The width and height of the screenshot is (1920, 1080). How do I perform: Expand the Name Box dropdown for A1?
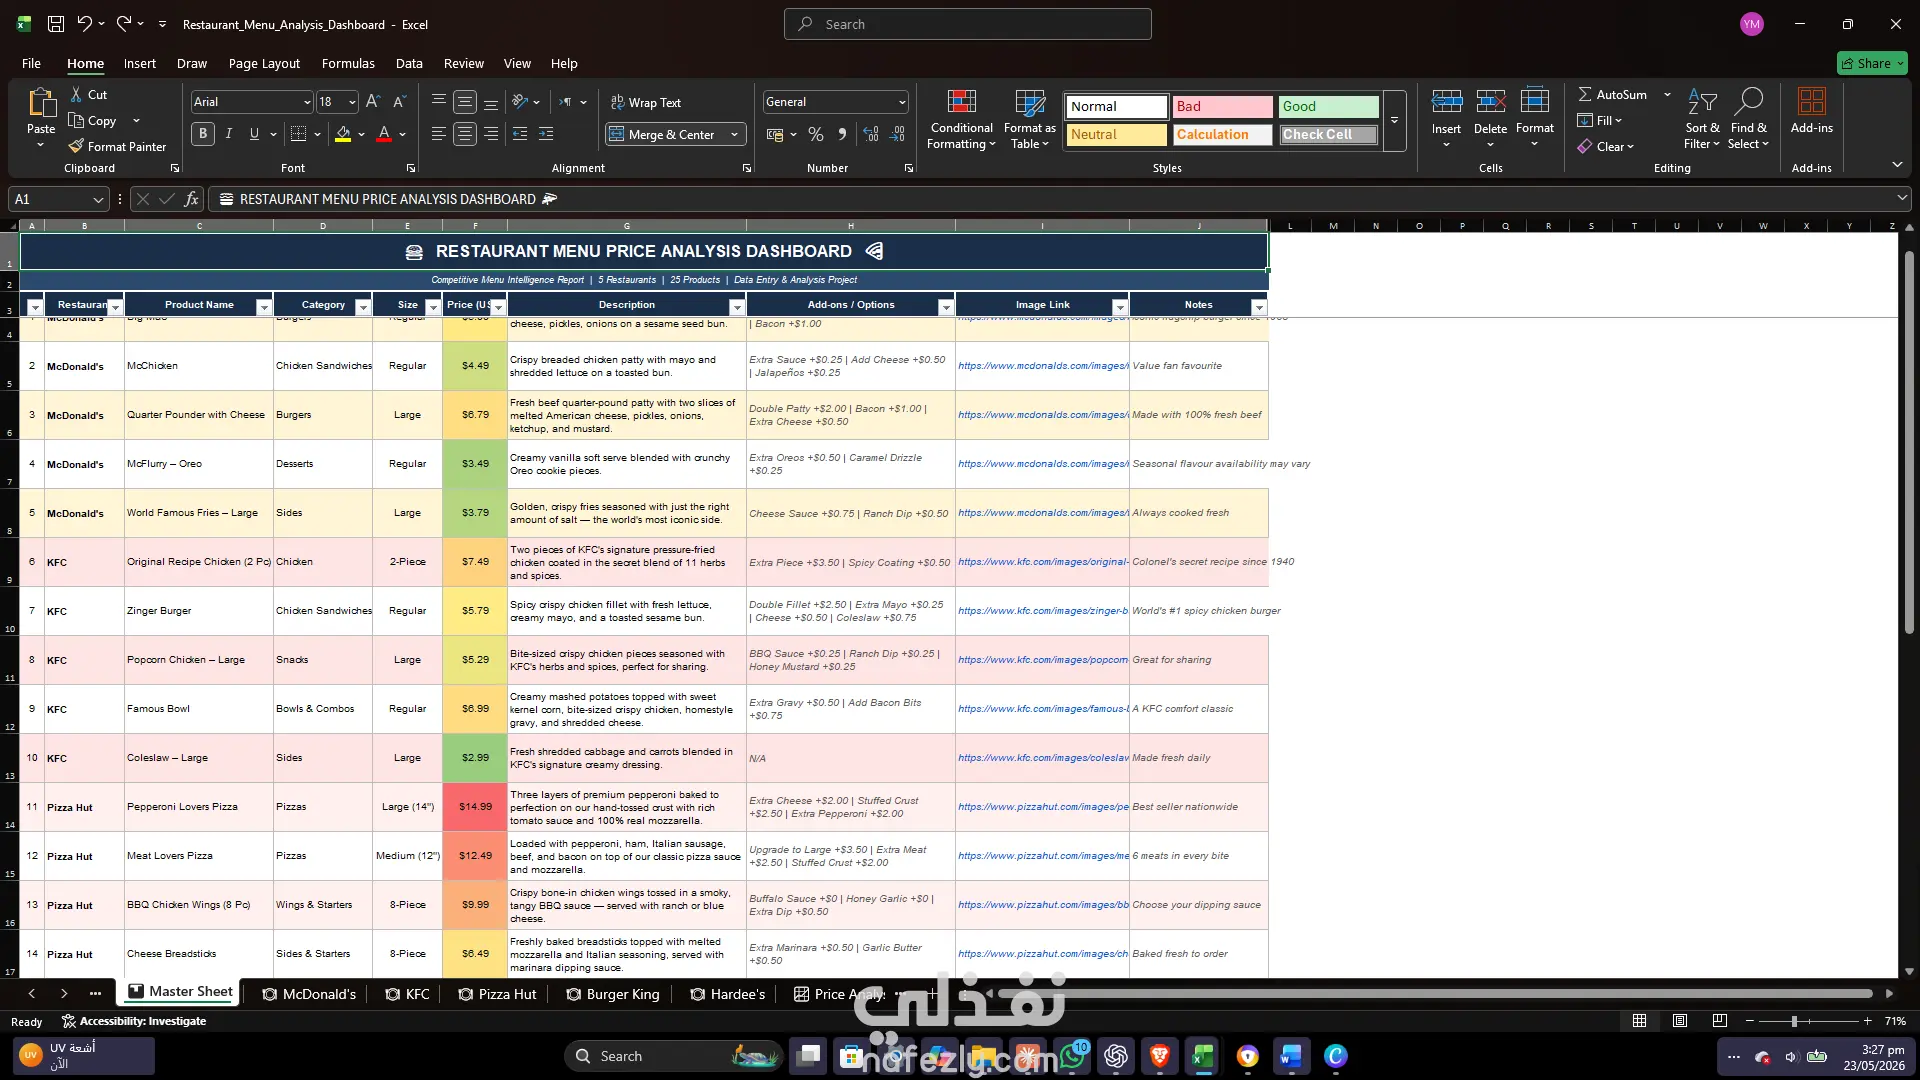point(98,199)
